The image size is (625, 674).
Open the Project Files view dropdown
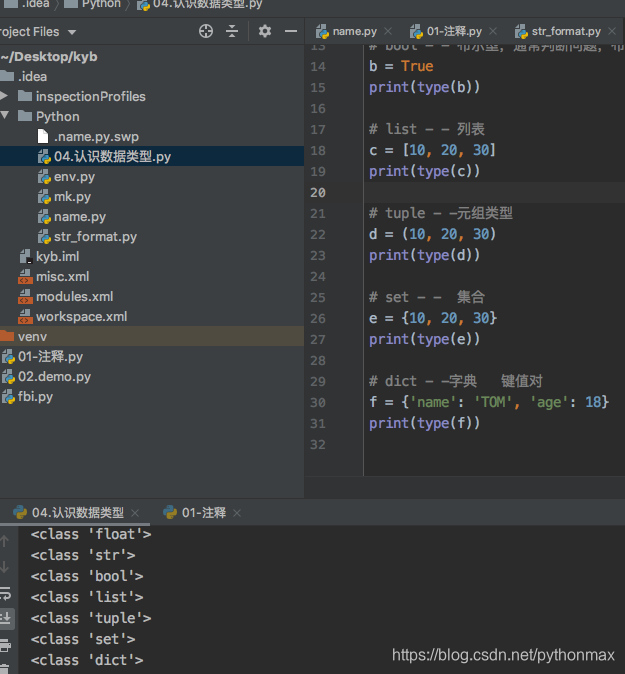(x=72, y=32)
